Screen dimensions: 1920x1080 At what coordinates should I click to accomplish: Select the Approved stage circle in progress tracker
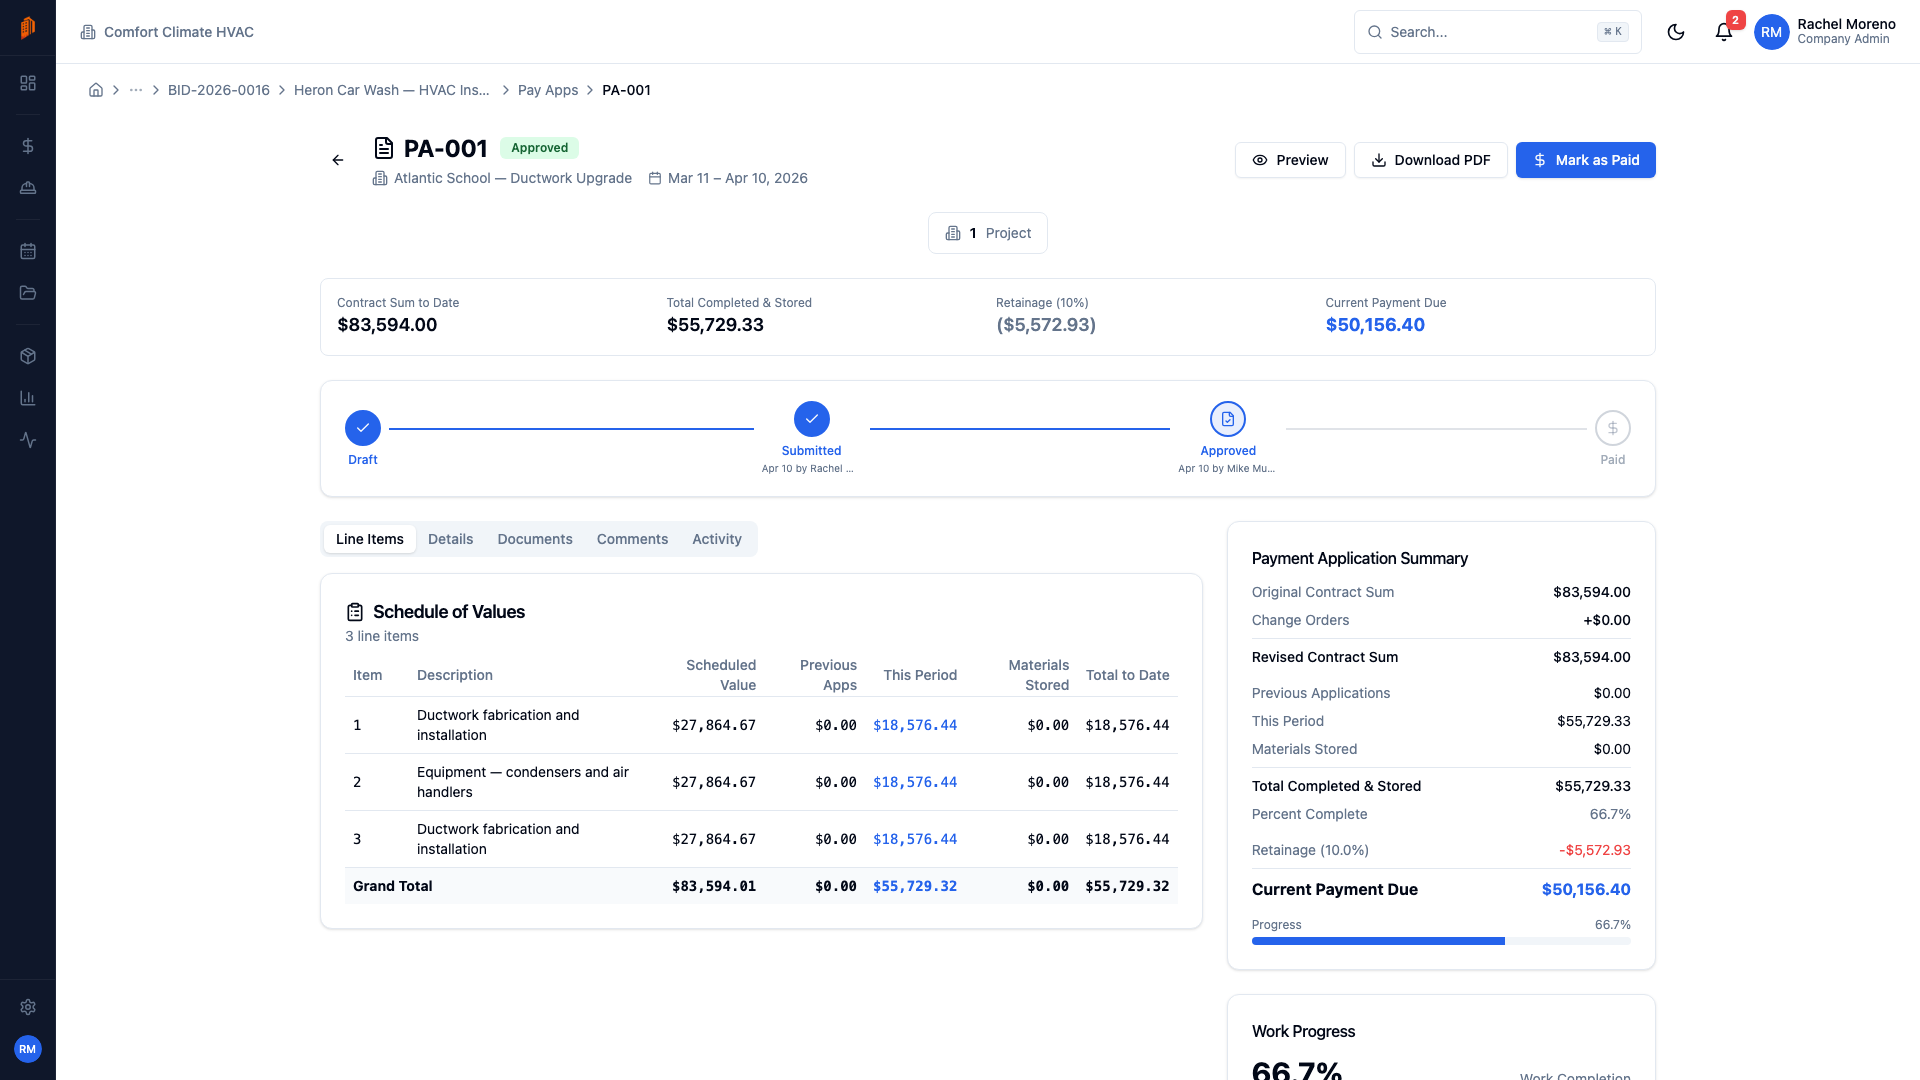pos(1228,419)
